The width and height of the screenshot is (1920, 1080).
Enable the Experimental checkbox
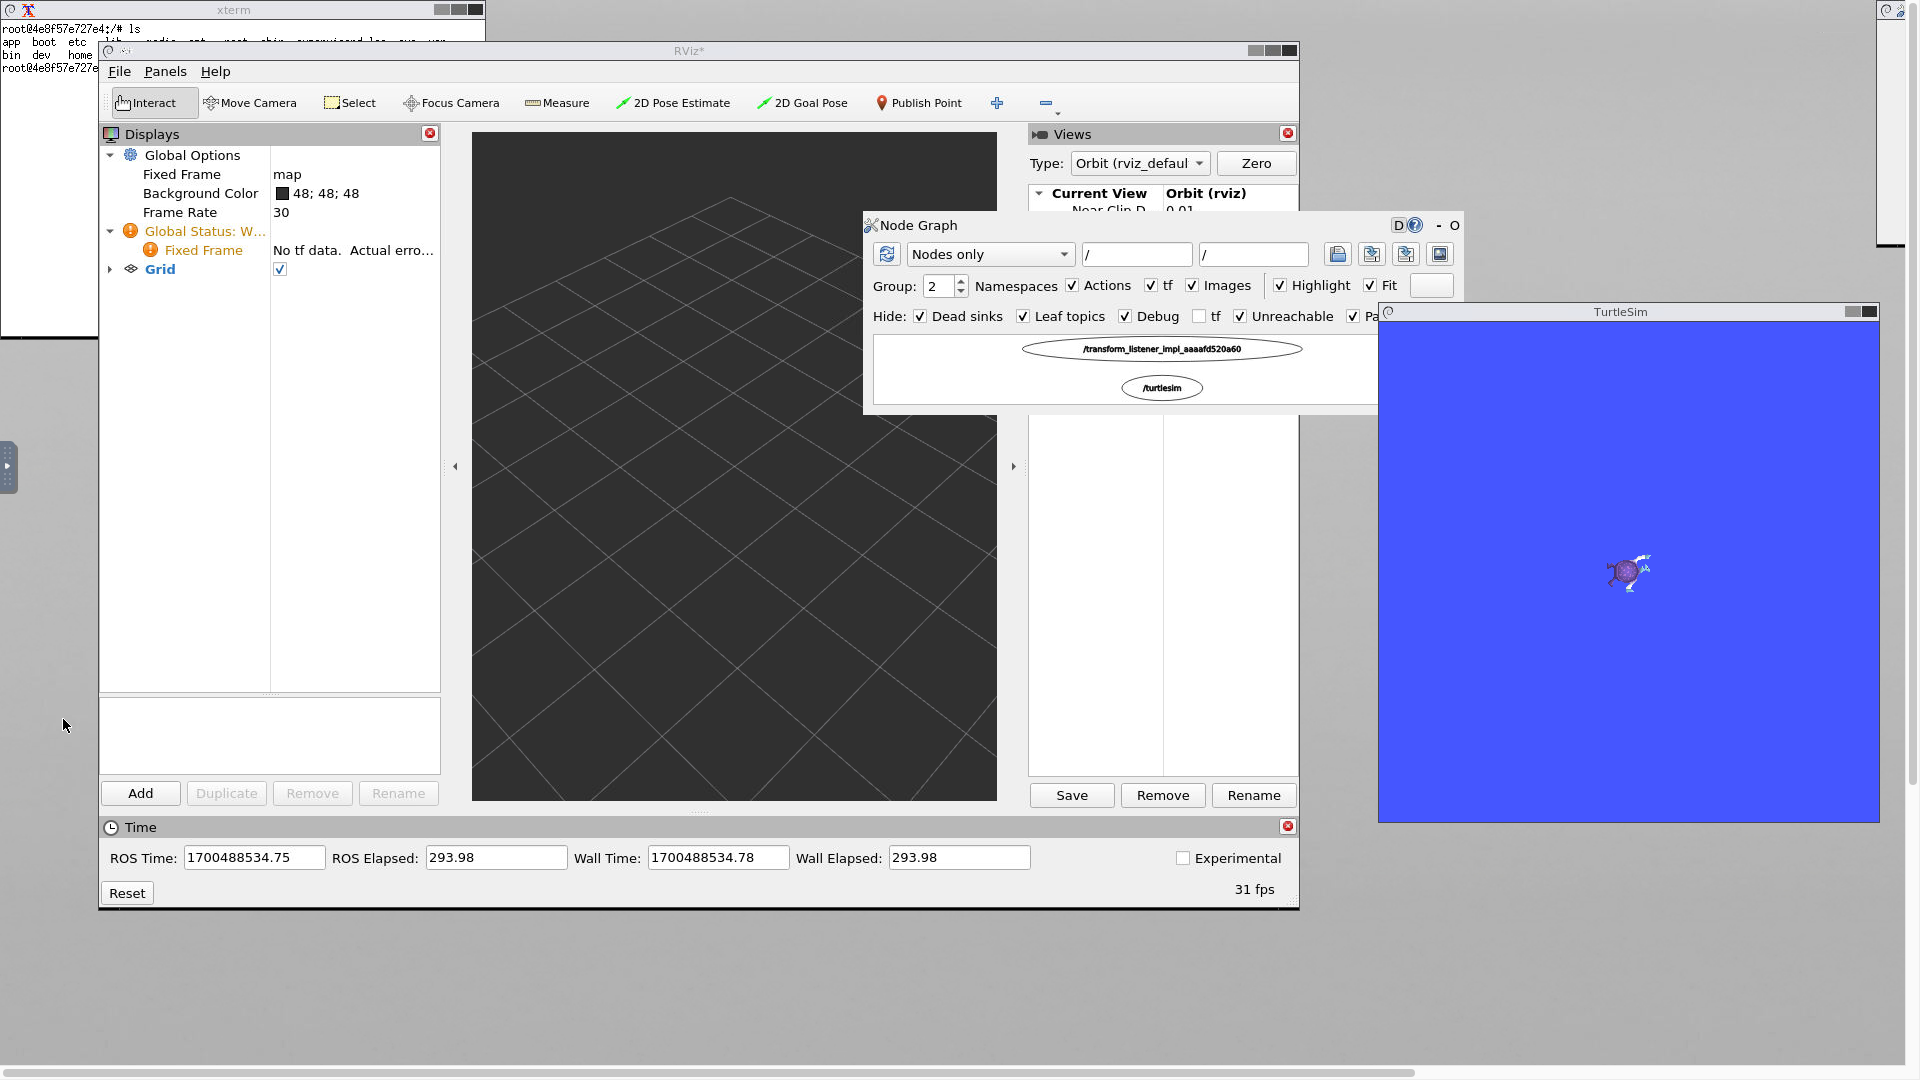1183,859
